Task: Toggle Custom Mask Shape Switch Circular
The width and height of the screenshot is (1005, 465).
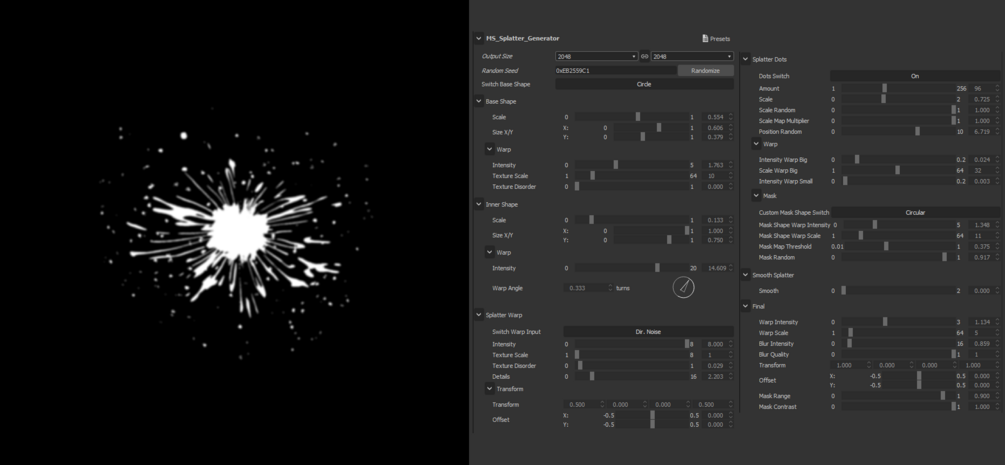Action: tap(915, 212)
